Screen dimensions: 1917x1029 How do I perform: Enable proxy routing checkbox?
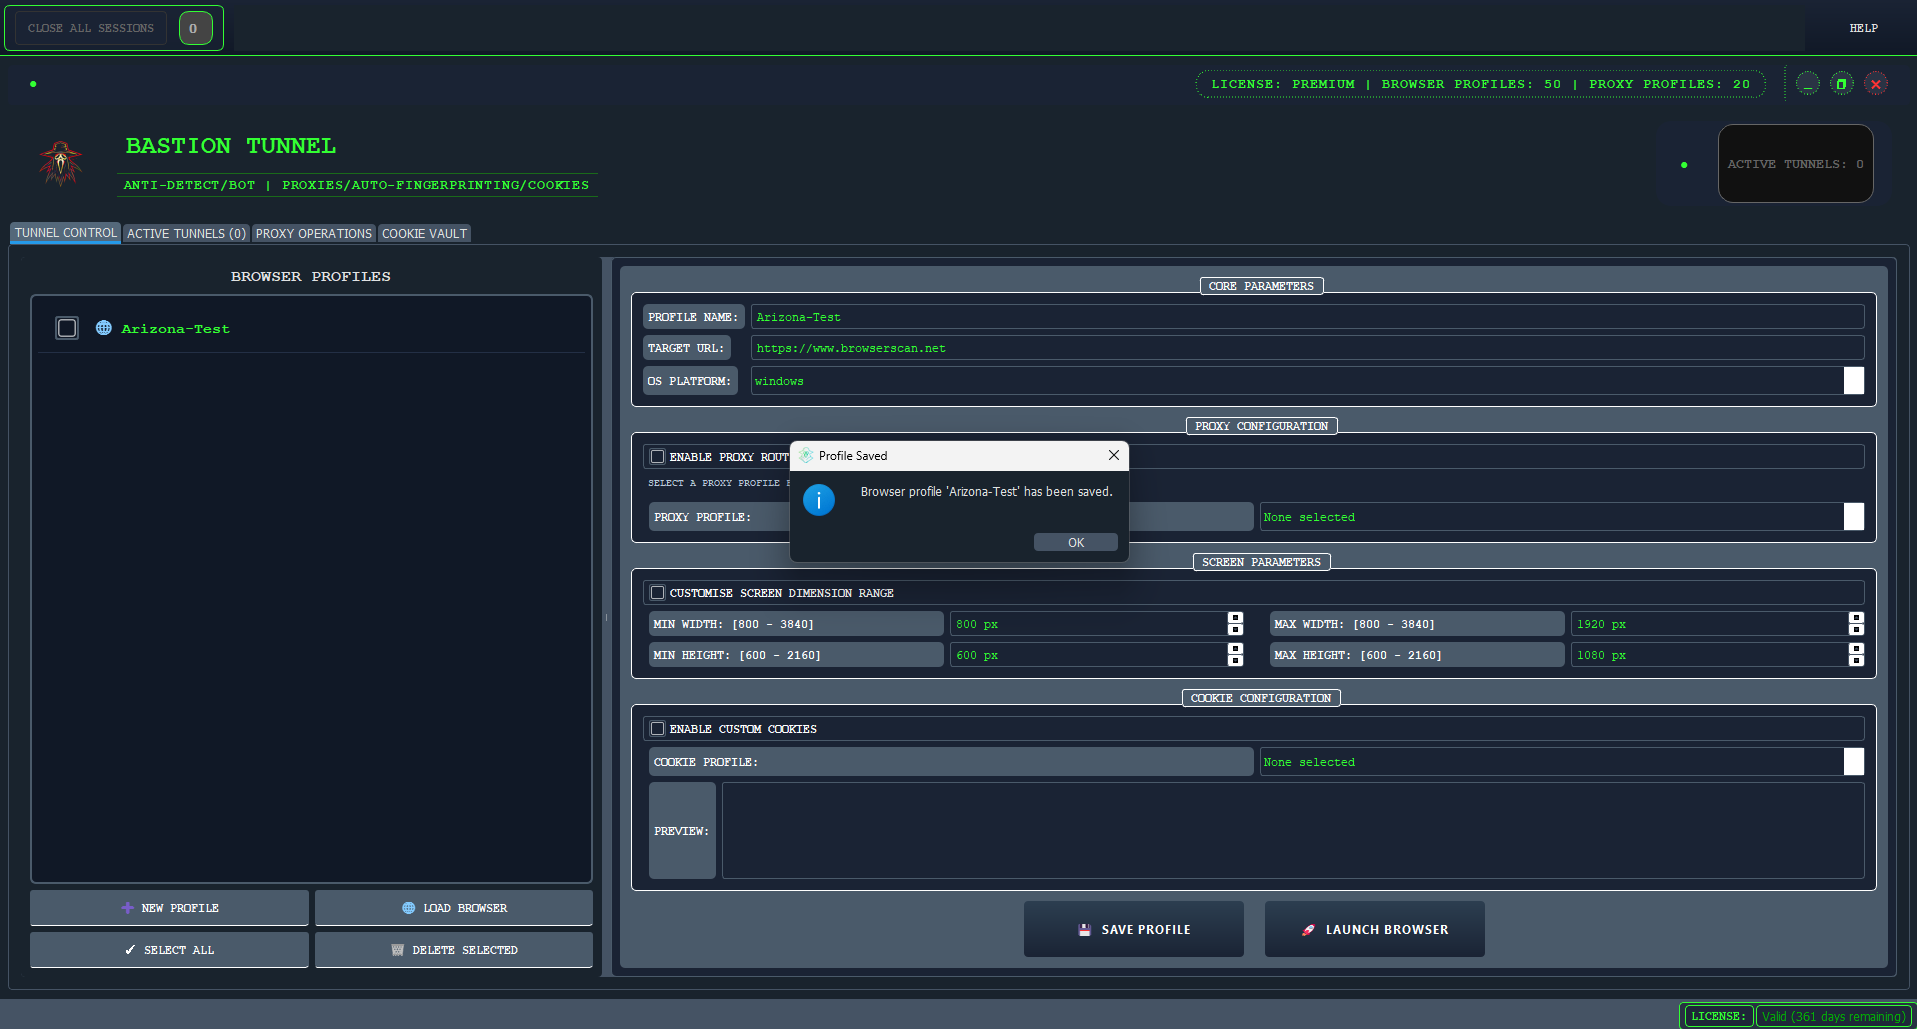coord(657,457)
